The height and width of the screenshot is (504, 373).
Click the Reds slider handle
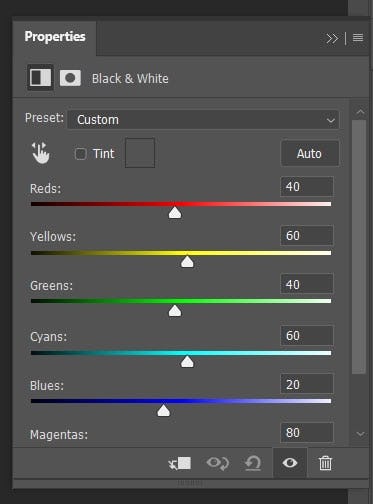pos(175,213)
